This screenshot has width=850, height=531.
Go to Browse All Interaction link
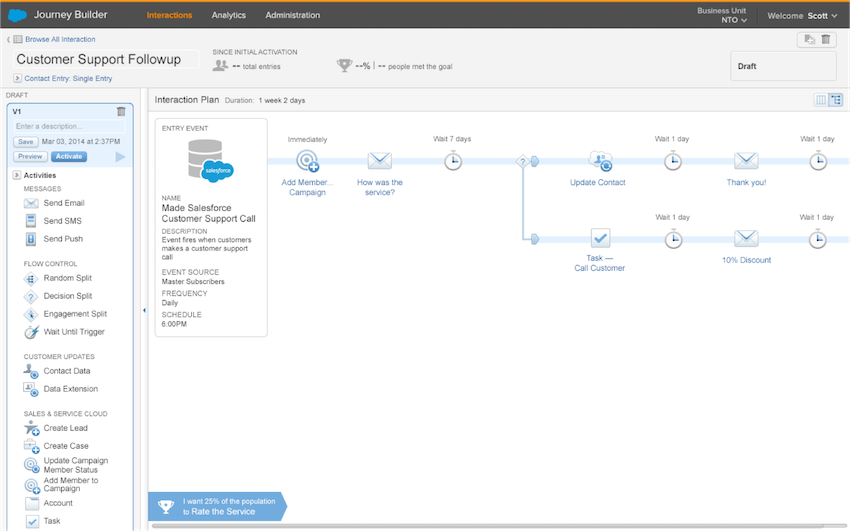pos(60,39)
